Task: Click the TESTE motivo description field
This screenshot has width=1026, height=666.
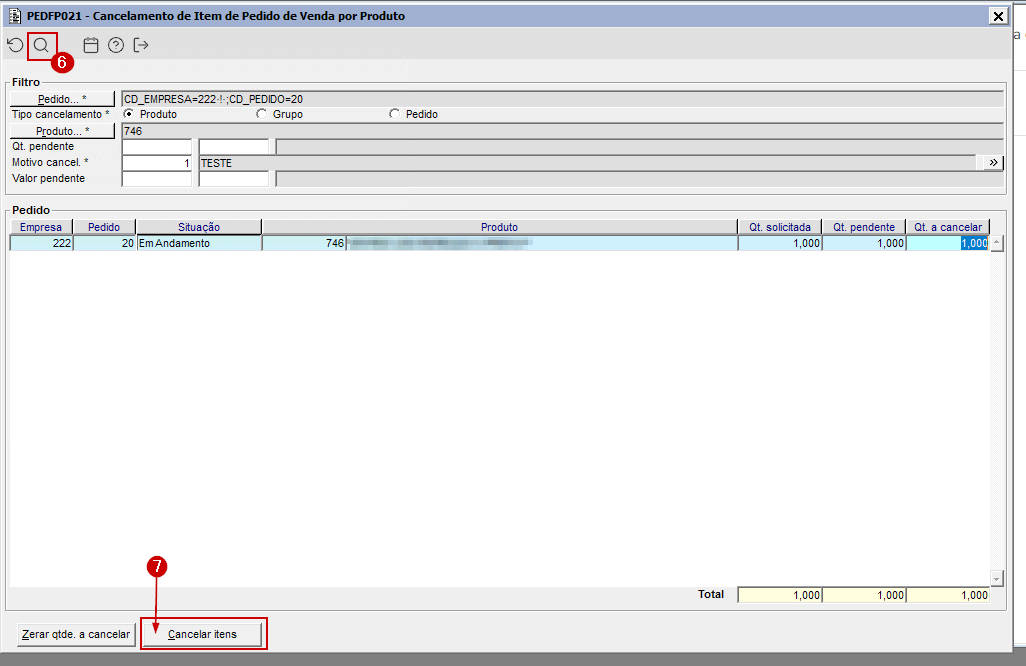Action: click(587, 163)
